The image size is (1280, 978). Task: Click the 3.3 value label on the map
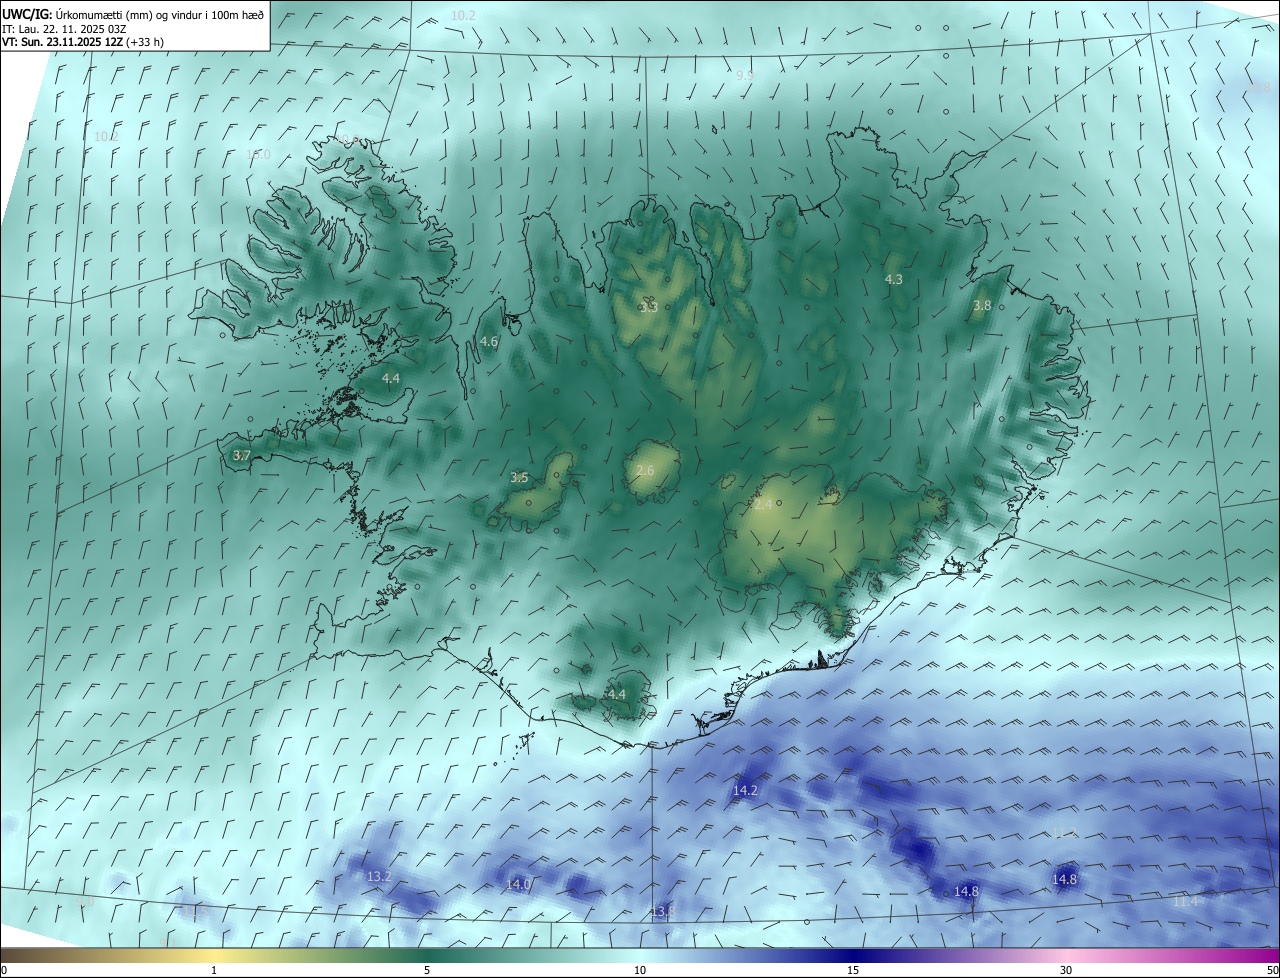pyautogui.click(x=648, y=308)
